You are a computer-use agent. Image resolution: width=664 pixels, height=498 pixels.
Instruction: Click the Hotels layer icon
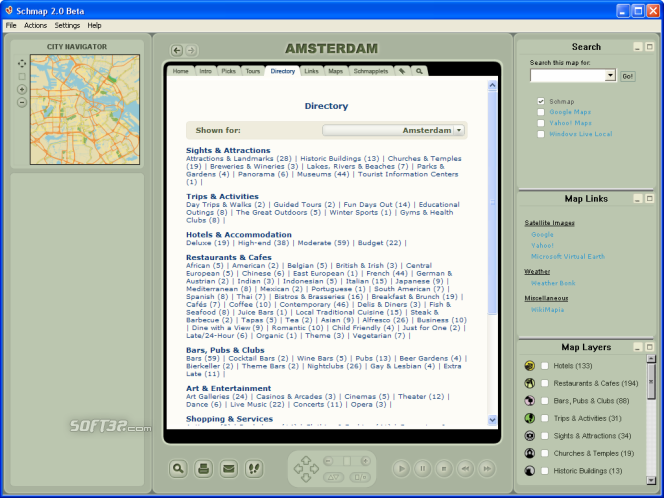tap(529, 366)
